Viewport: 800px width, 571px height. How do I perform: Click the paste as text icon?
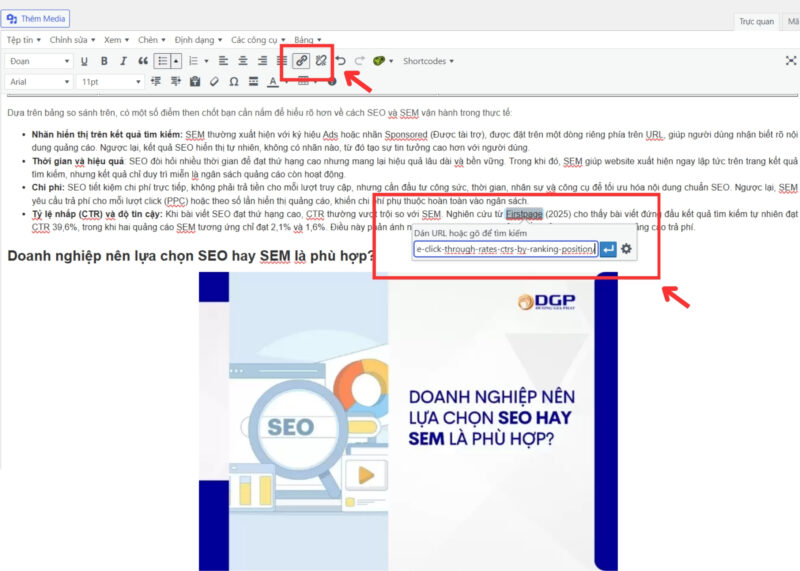tap(195, 82)
